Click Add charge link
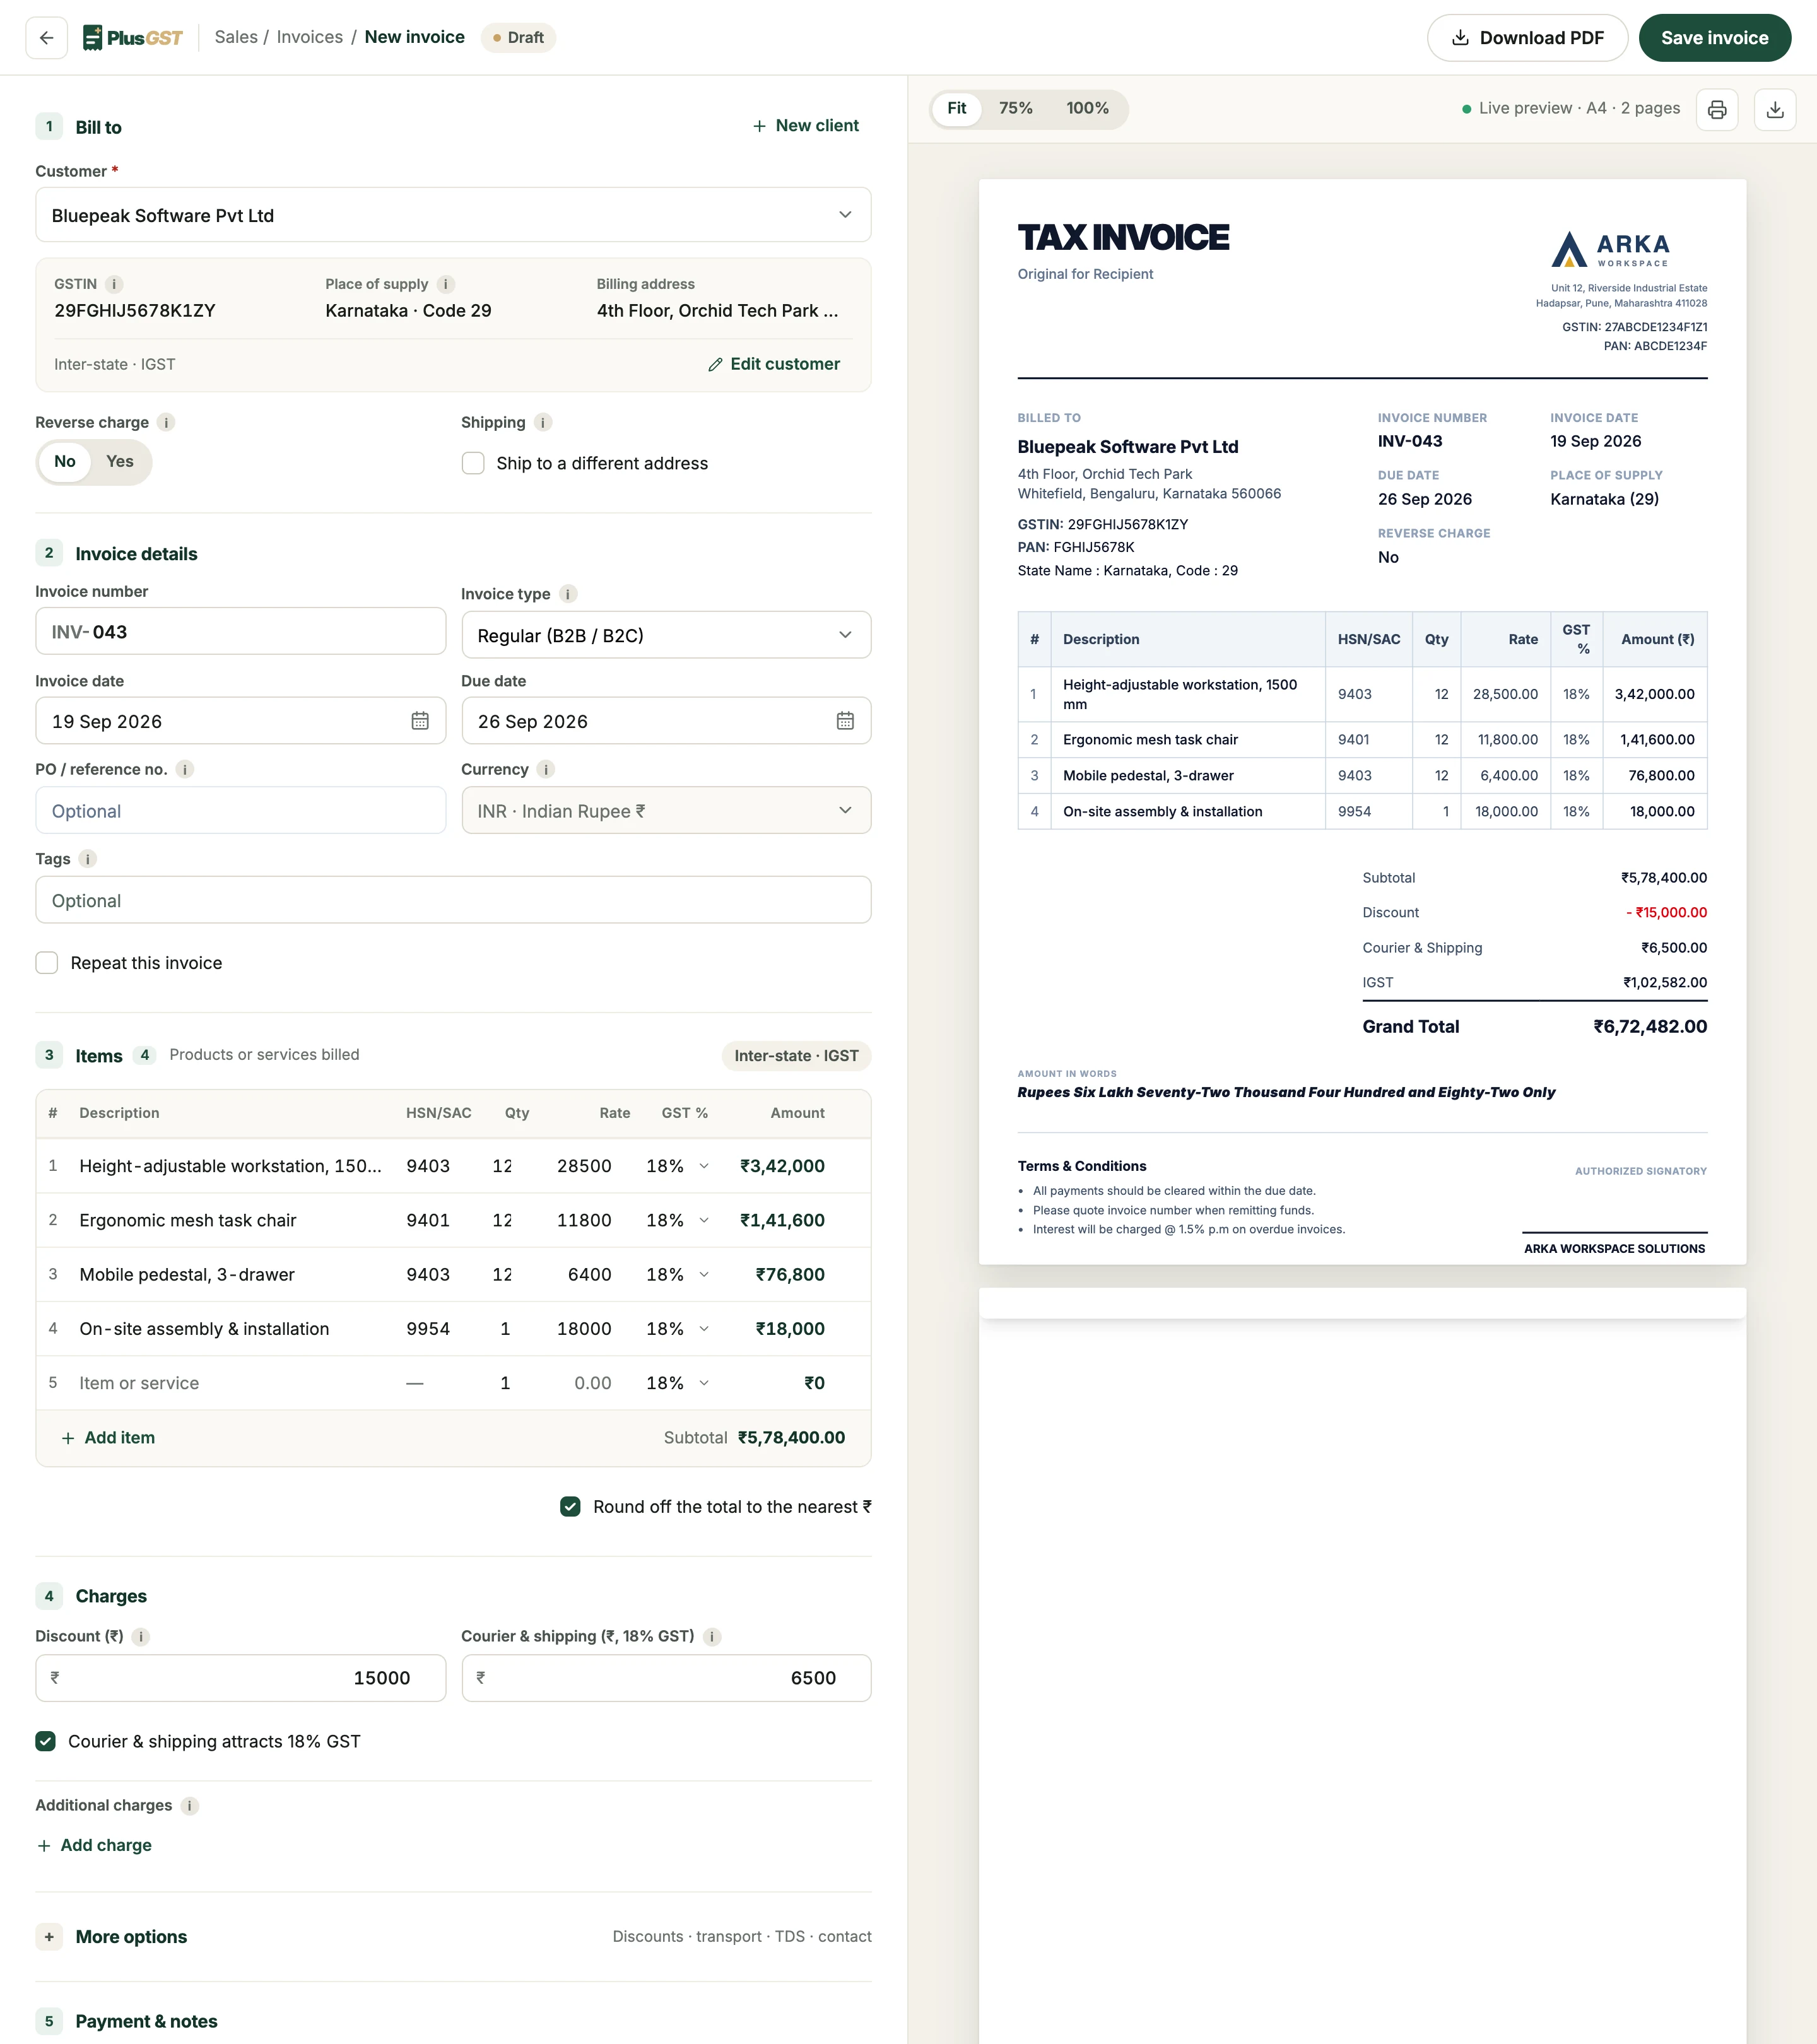 94,1846
